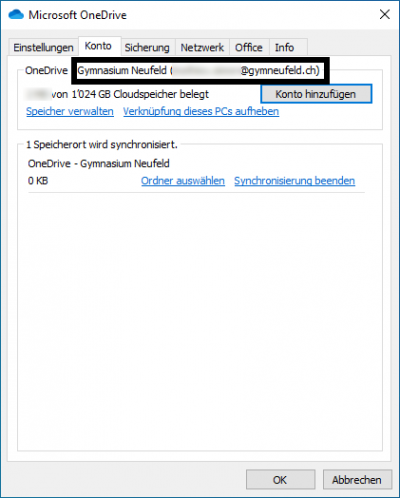
Task: Select the Konto tab
Action: tap(98, 46)
